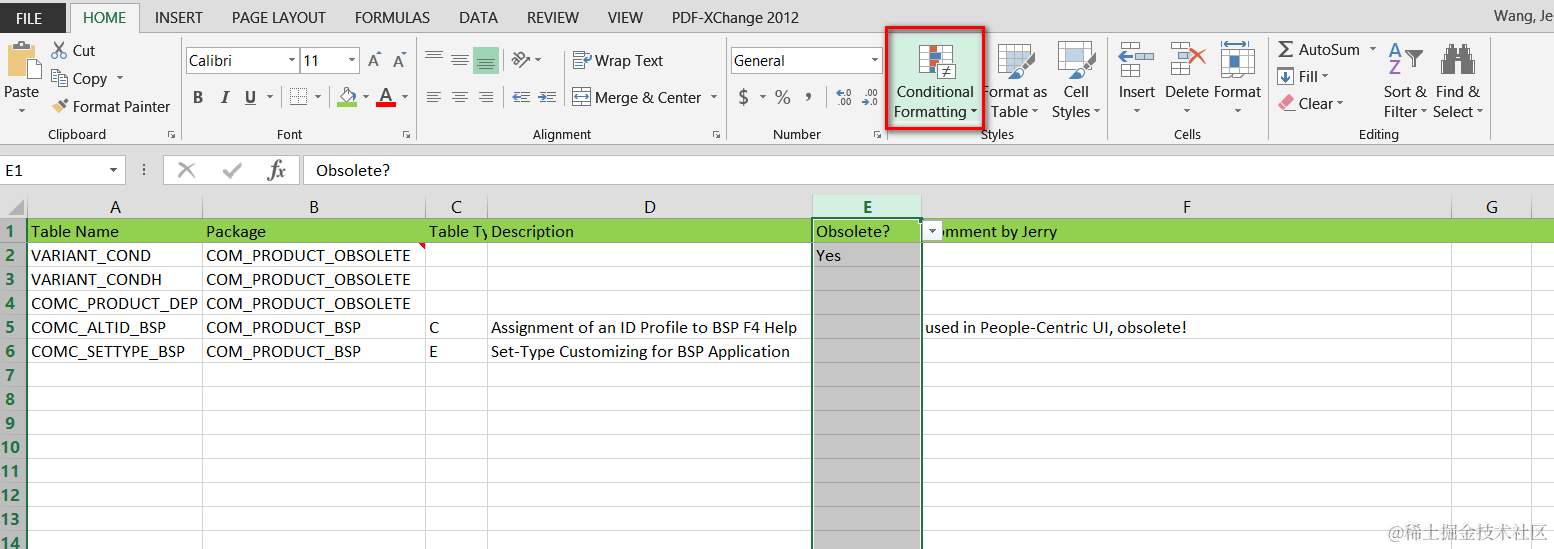
Task: Click the Copy icon
Action: (x=60, y=78)
